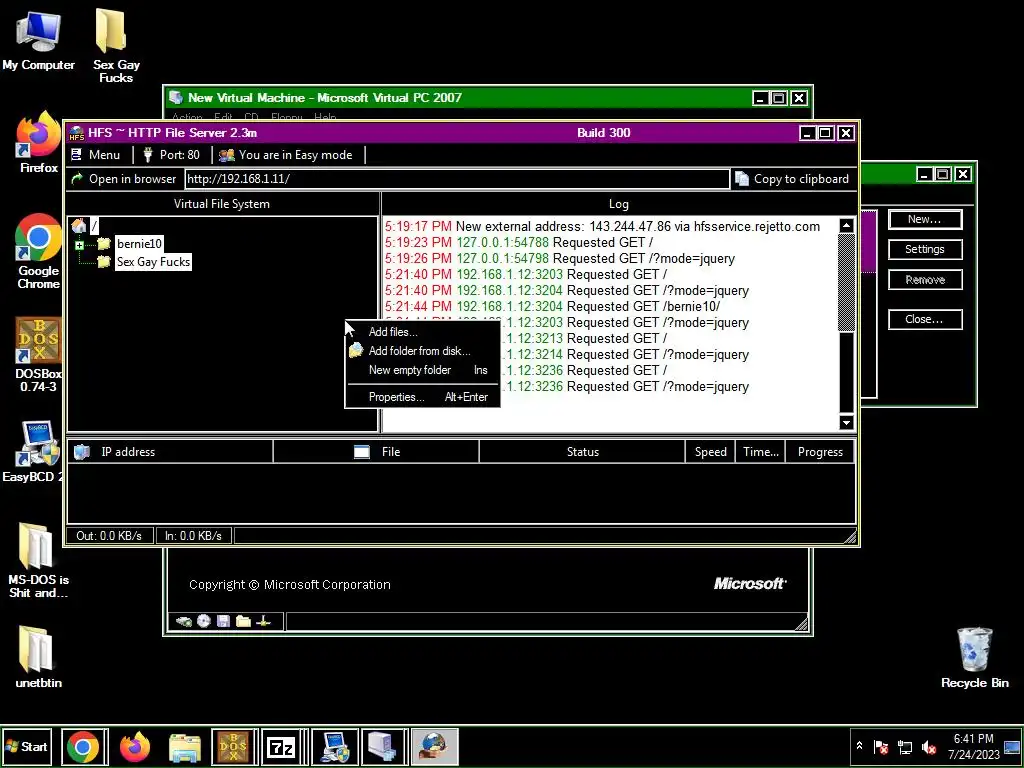Click Open in browser arrow button
This screenshot has height=768, width=1024.
124,179
